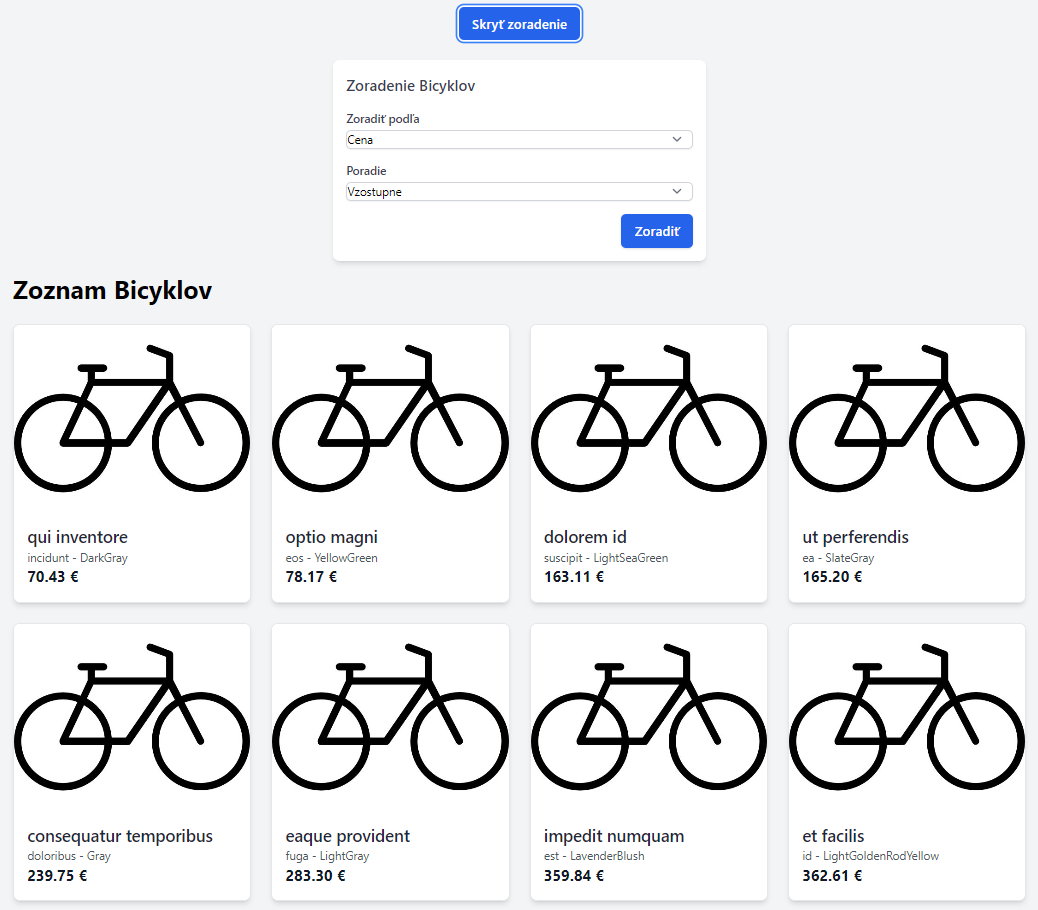The height and width of the screenshot is (910, 1038).
Task: Open the et facilis bicycle icon
Action: 907,716
